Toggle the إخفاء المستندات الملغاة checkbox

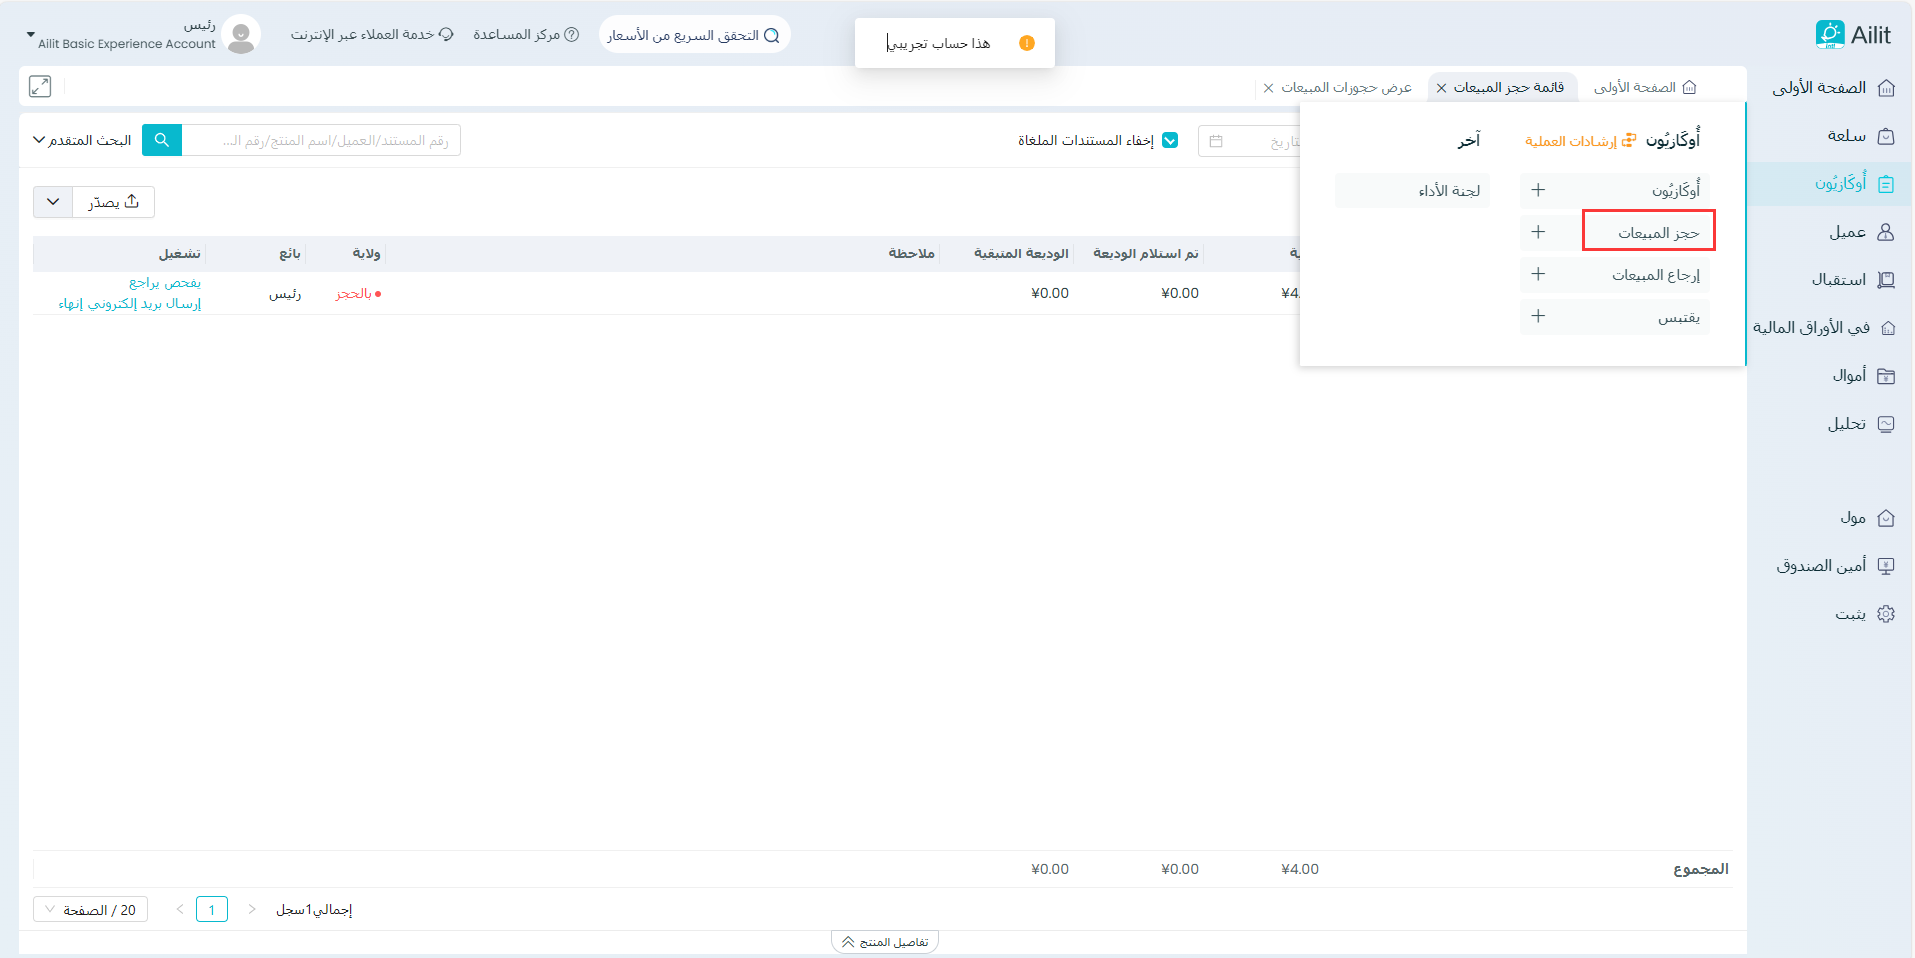point(1169,141)
